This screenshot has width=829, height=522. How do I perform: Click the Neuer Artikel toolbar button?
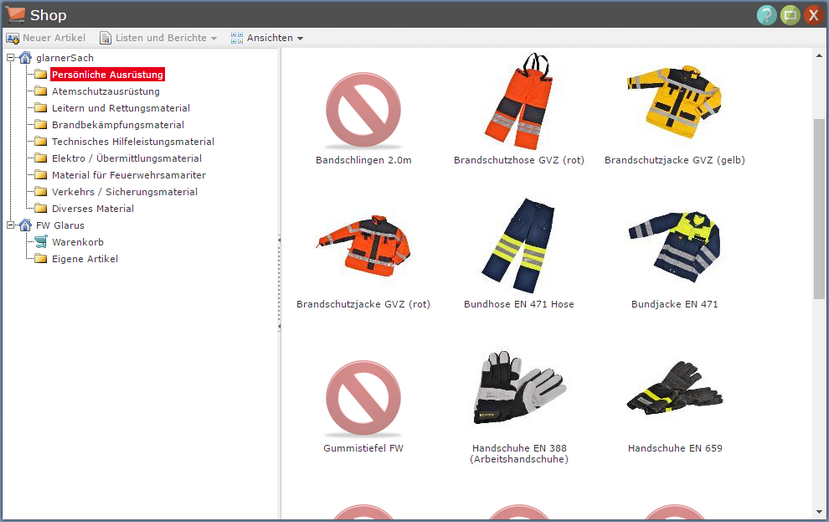coord(45,38)
